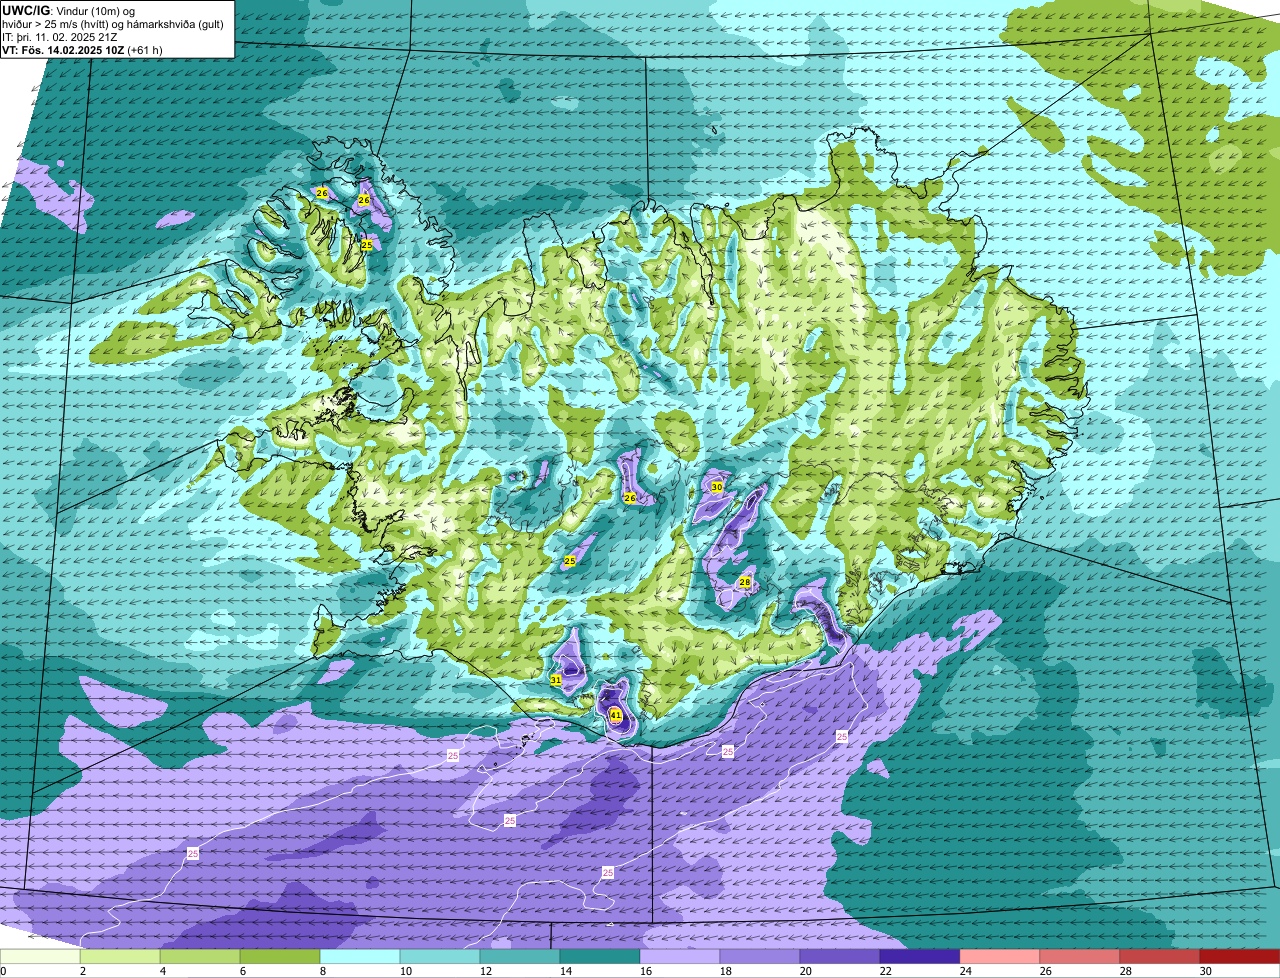Viewport: 1280px width, 978px height.
Task: Click the legend swatch between 18 and 20
Action: [x=760, y=957]
